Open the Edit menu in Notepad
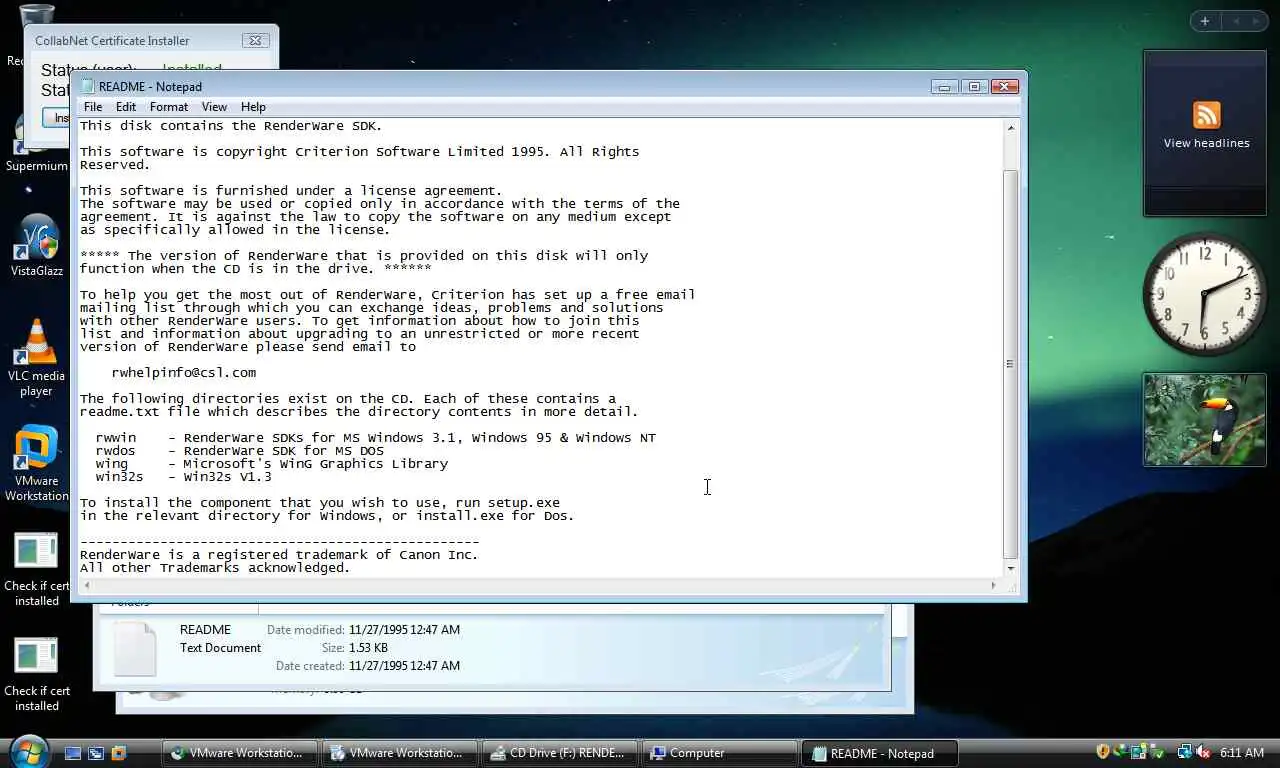This screenshot has width=1280, height=768. (126, 107)
